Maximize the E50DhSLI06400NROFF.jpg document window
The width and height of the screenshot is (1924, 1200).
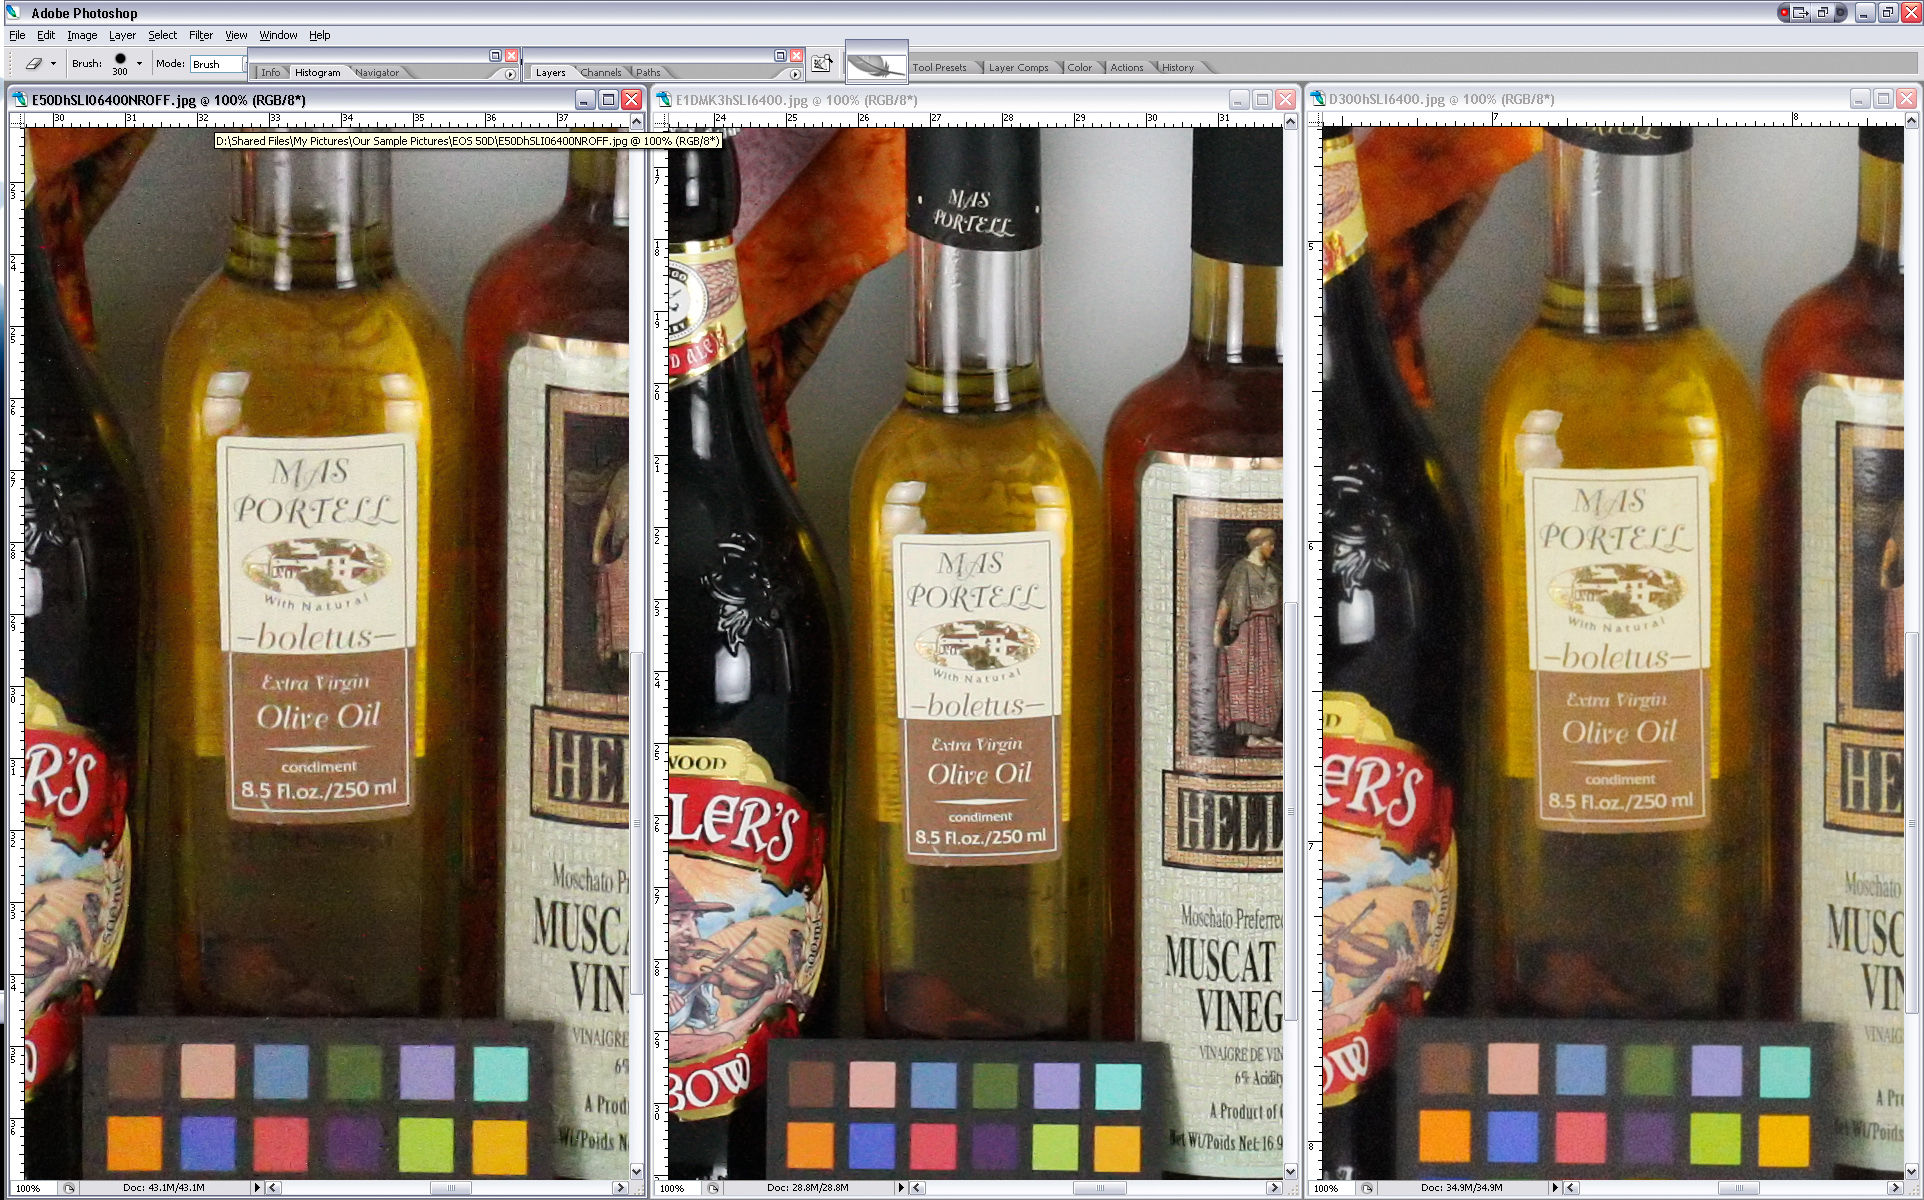point(608,99)
